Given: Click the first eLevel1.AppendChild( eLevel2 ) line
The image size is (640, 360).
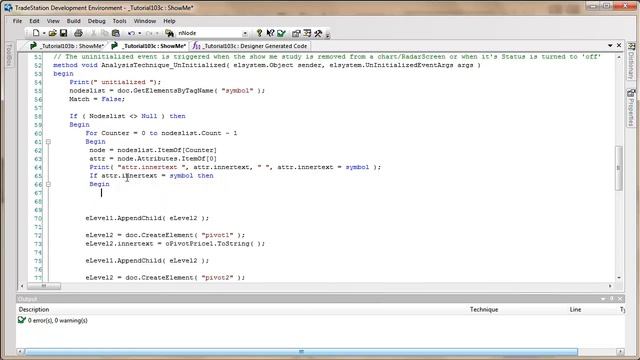Looking at the screenshot, I should point(147,218).
